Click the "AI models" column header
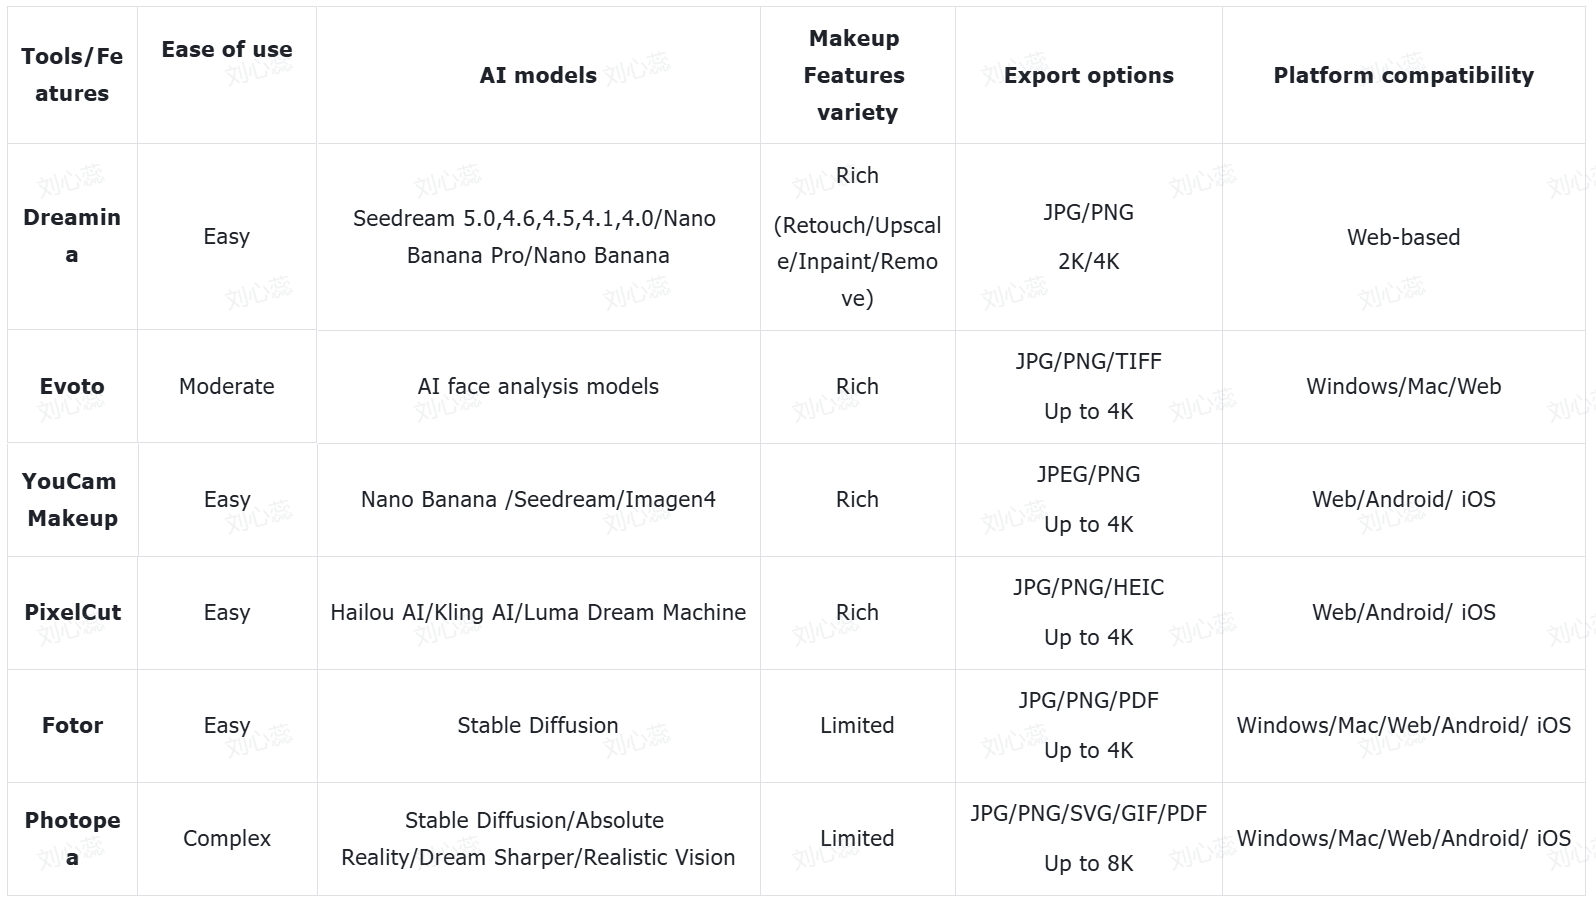The width and height of the screenshot is (1596, 906). coord(538,75)
